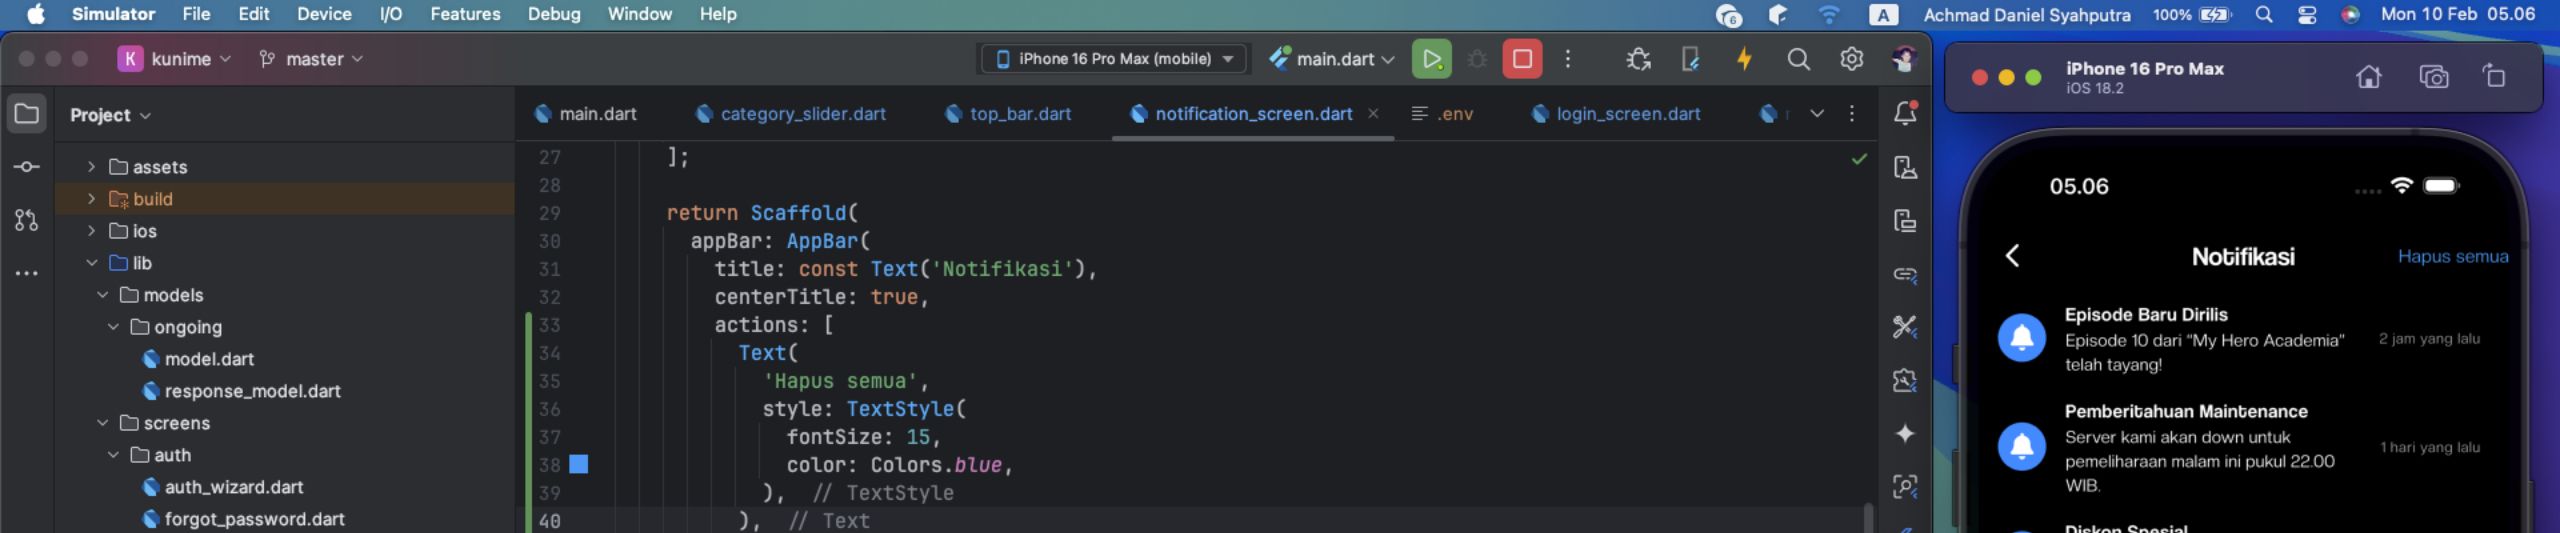Open the Notifications bell in right sidebar
This screenshot has height=533, width=2560.
point(1905,113)
